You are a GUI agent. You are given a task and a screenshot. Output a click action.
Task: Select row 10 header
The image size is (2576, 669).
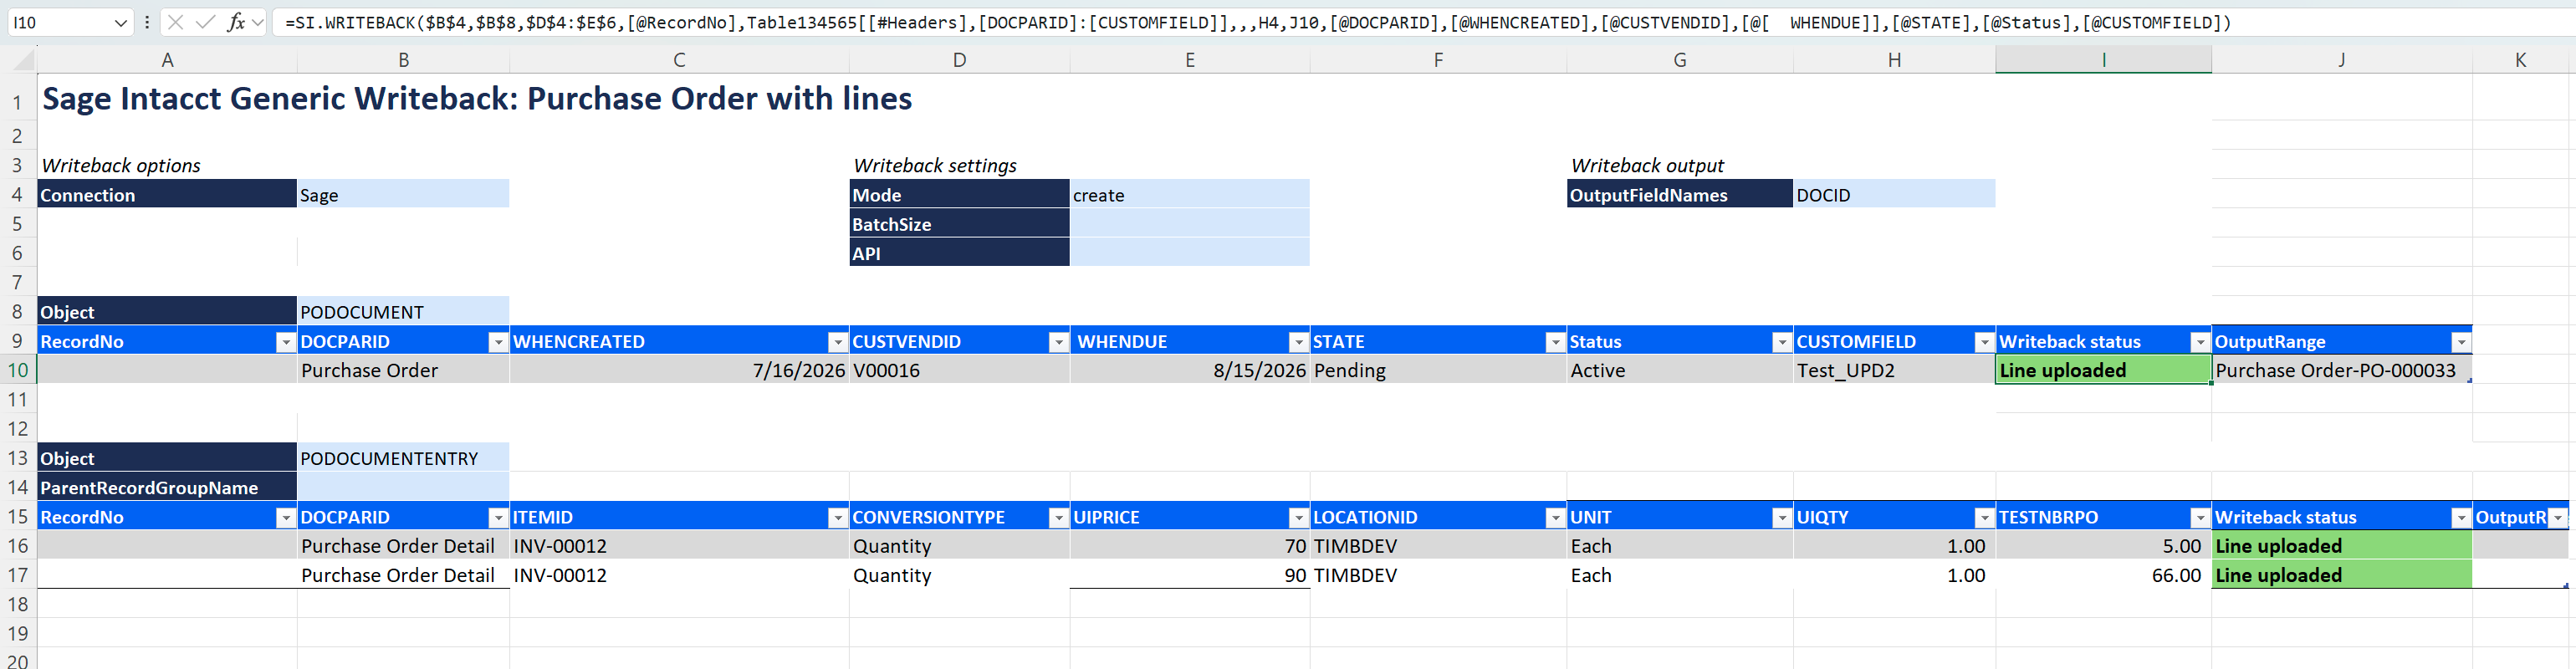pos(18,370)
